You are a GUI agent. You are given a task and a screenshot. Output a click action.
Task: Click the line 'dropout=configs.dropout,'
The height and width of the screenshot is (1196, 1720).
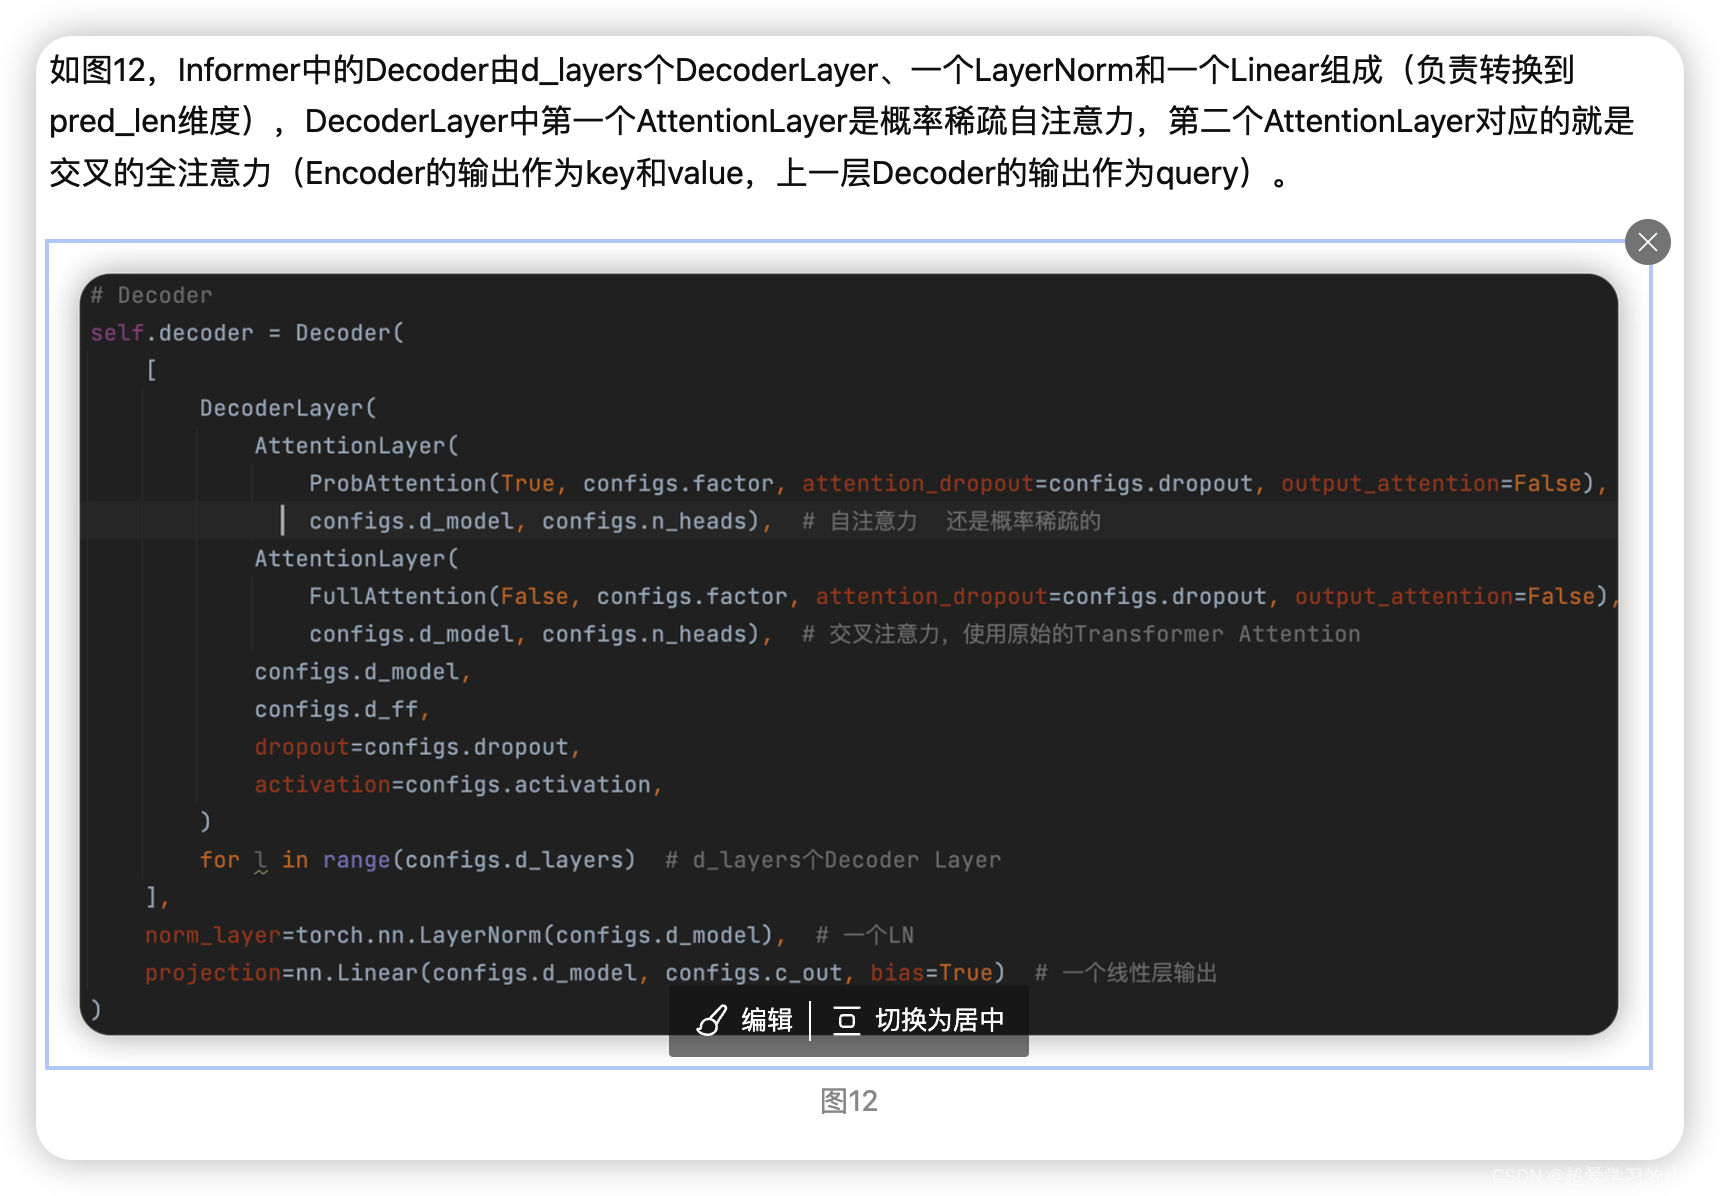click(x=417, y=747)
